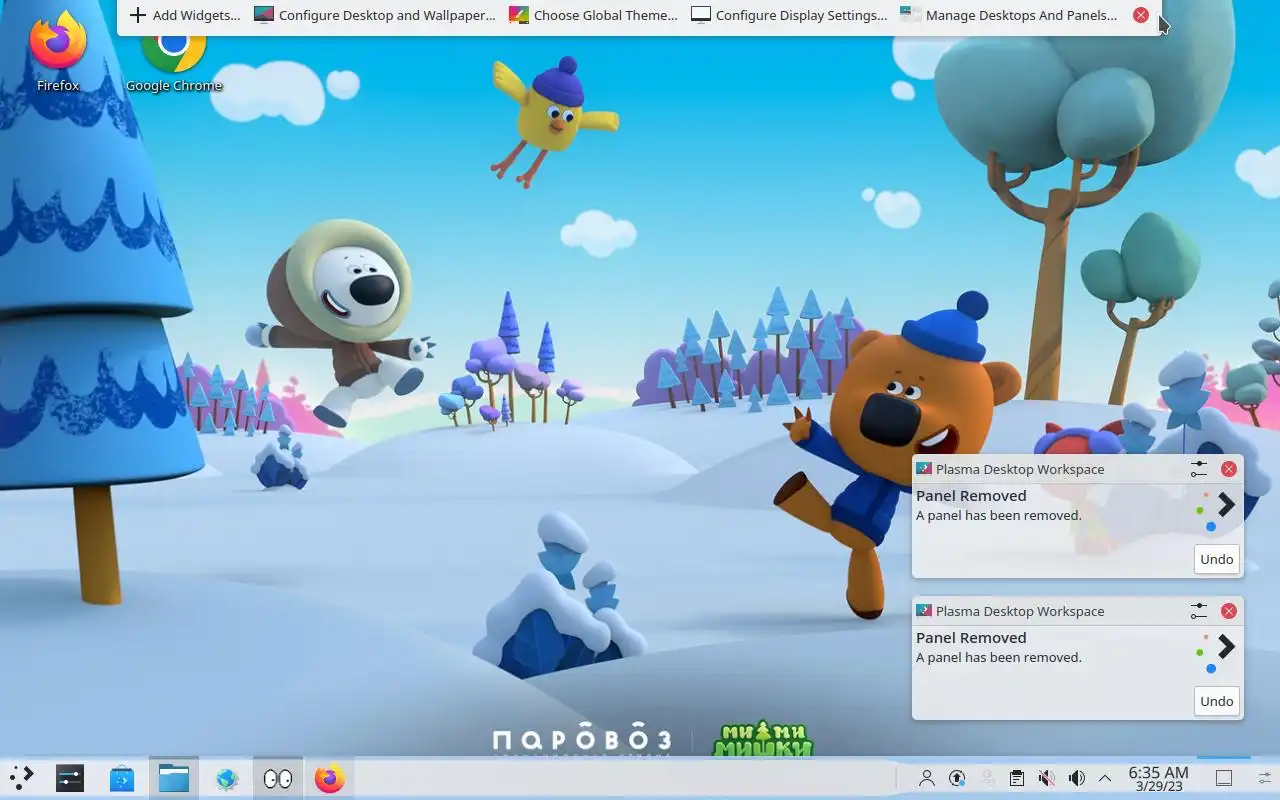Click Manage Desktops And Panels

(x=1009, y=15)
